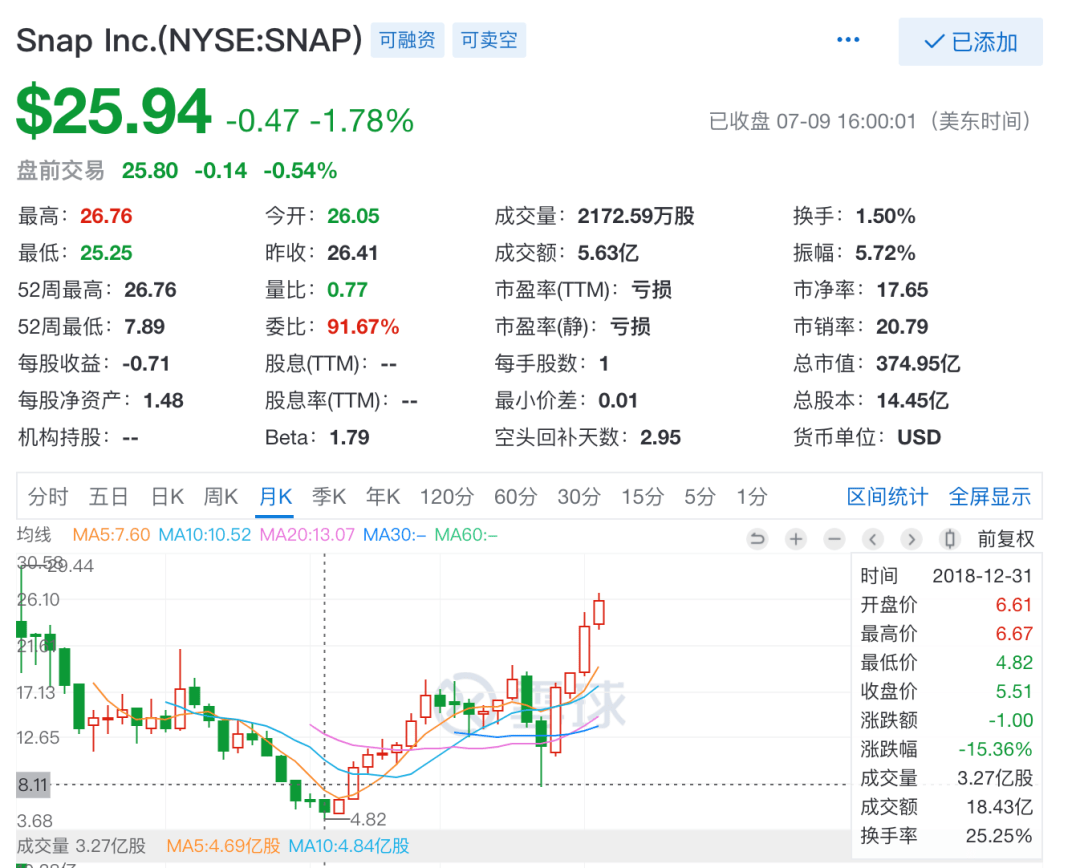
Task: Click the 总市值 value 374.95亿
Action: pos(918,364)
